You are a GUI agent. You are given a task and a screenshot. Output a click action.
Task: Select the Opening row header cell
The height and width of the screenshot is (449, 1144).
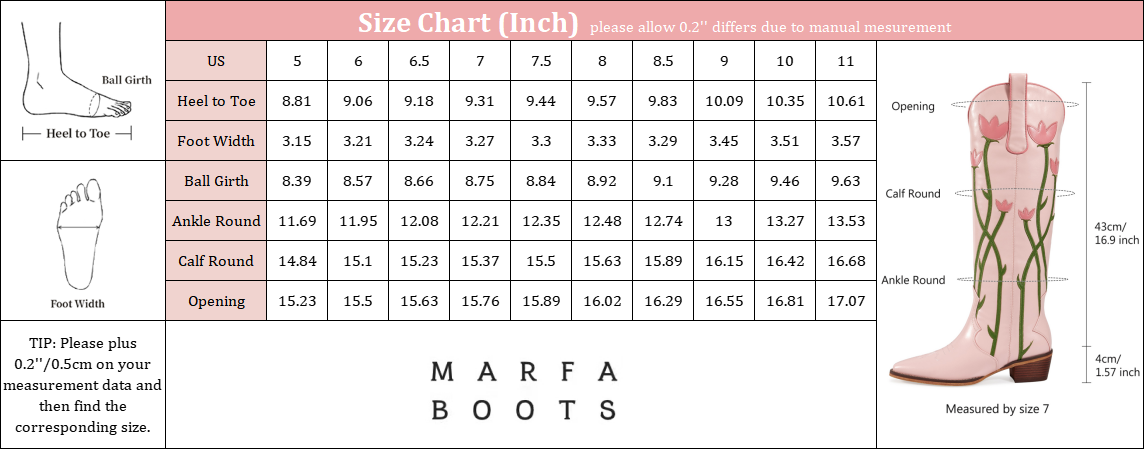point(216,301)
